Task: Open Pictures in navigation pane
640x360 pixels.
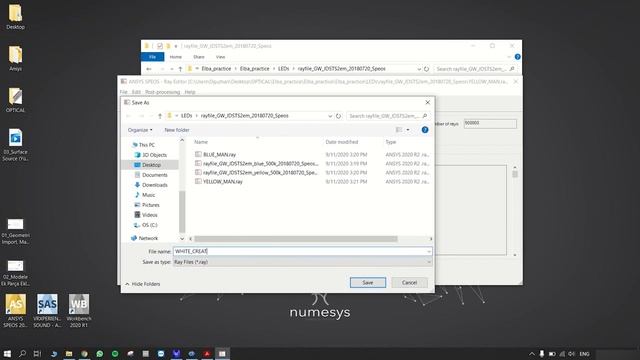Action: (x=151, y=205)
